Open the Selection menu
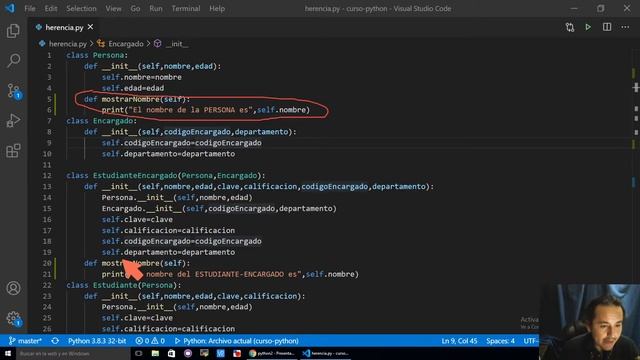This screenshot has height=360, width=640. coord(81,8)
